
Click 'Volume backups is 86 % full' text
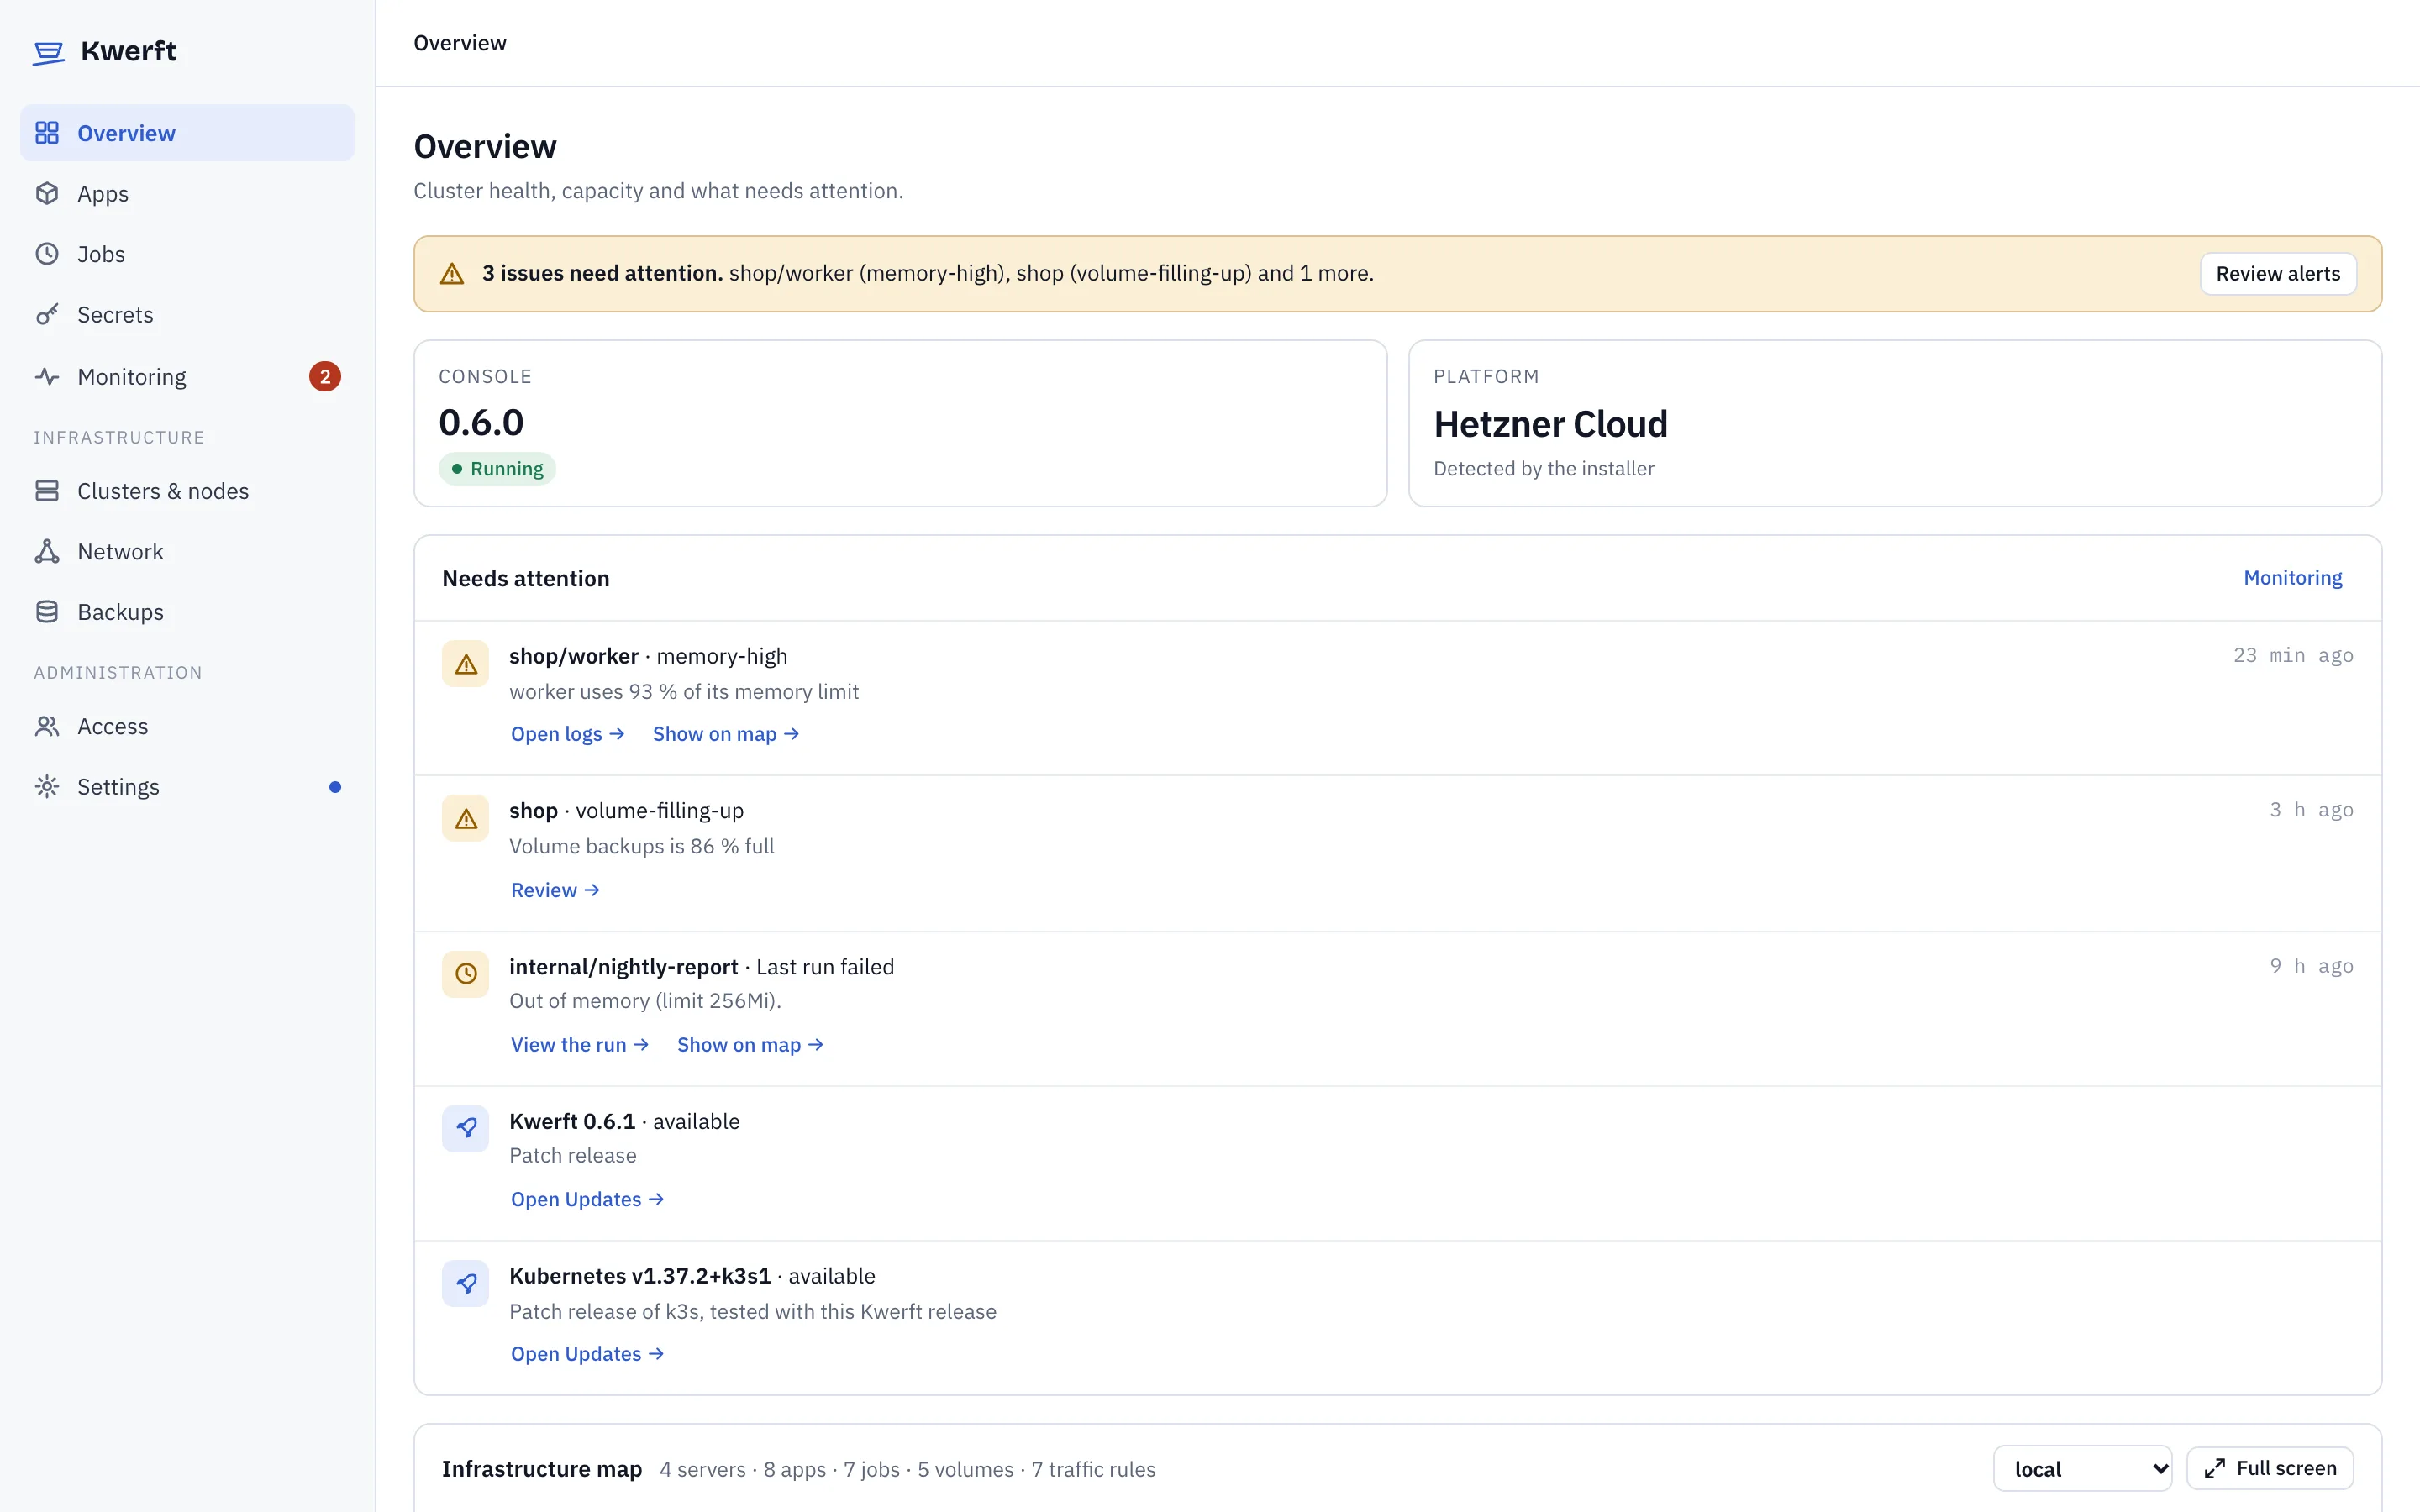point(642,846)
